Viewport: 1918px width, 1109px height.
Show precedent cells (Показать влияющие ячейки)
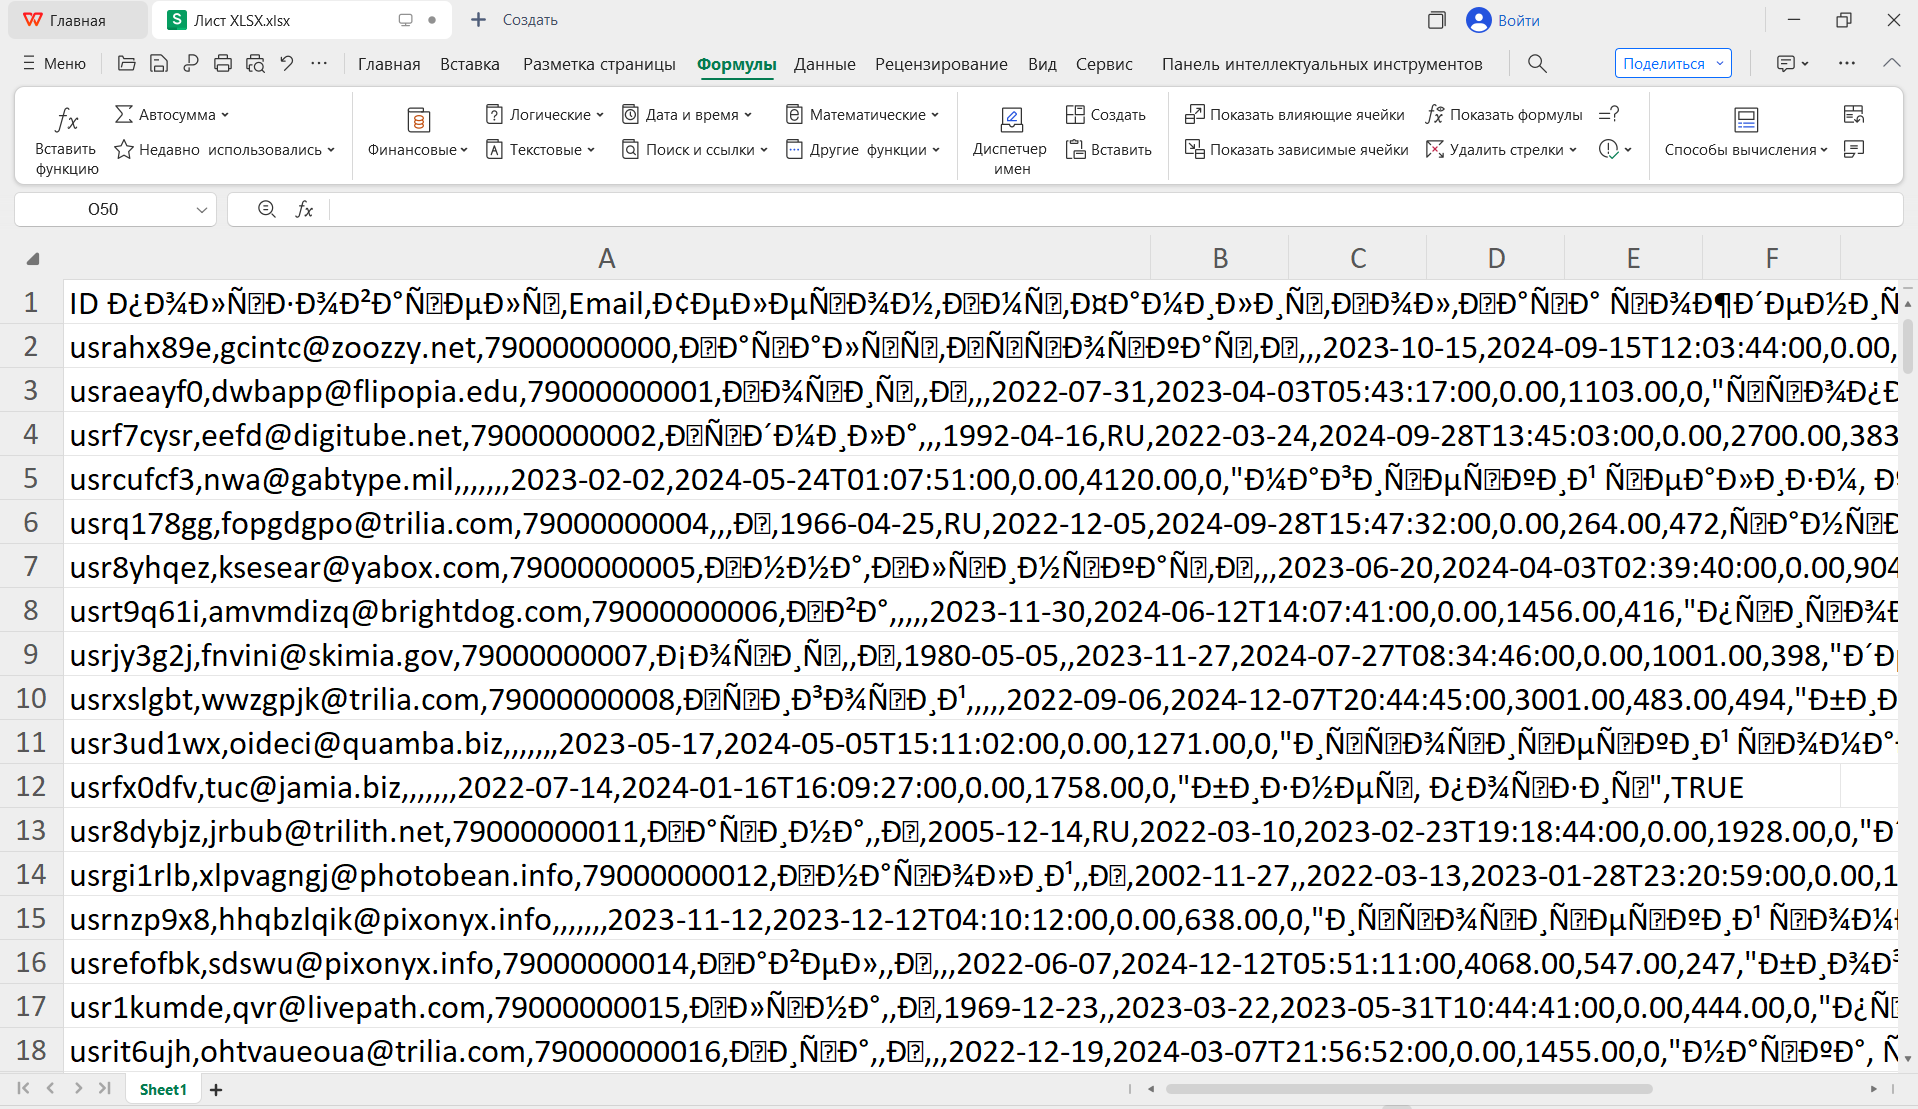tap(1295, 115)
